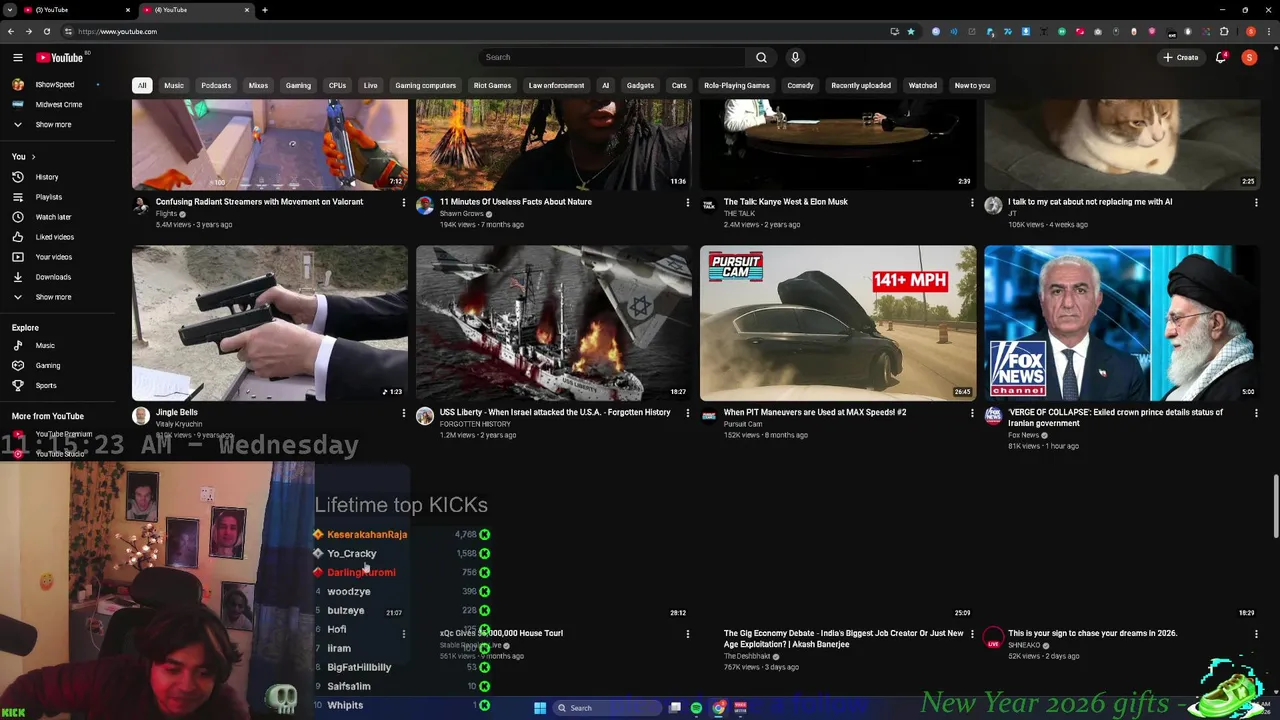This screenshot has height=720, width=1280.
Task: Open a new browser tab
Action: [x=264, y=10]
